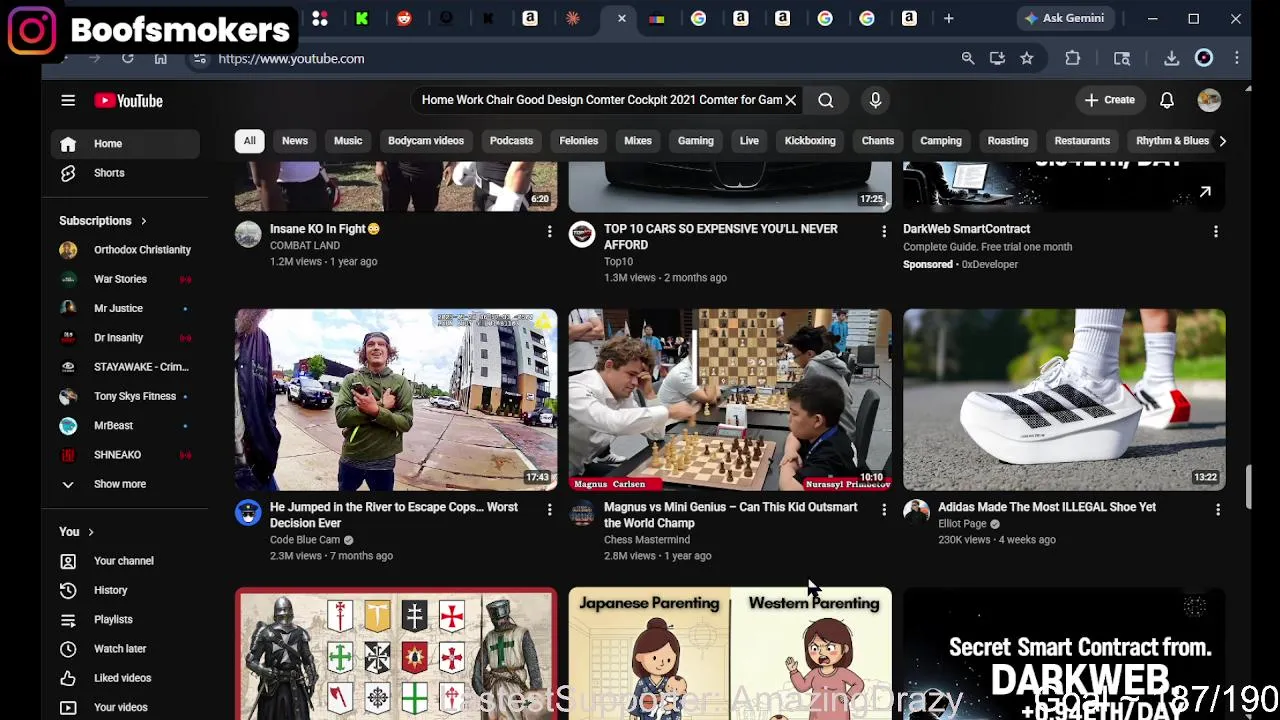Close the active browser tab
Screen dimensions: 1280x720
tap(621, 18)
